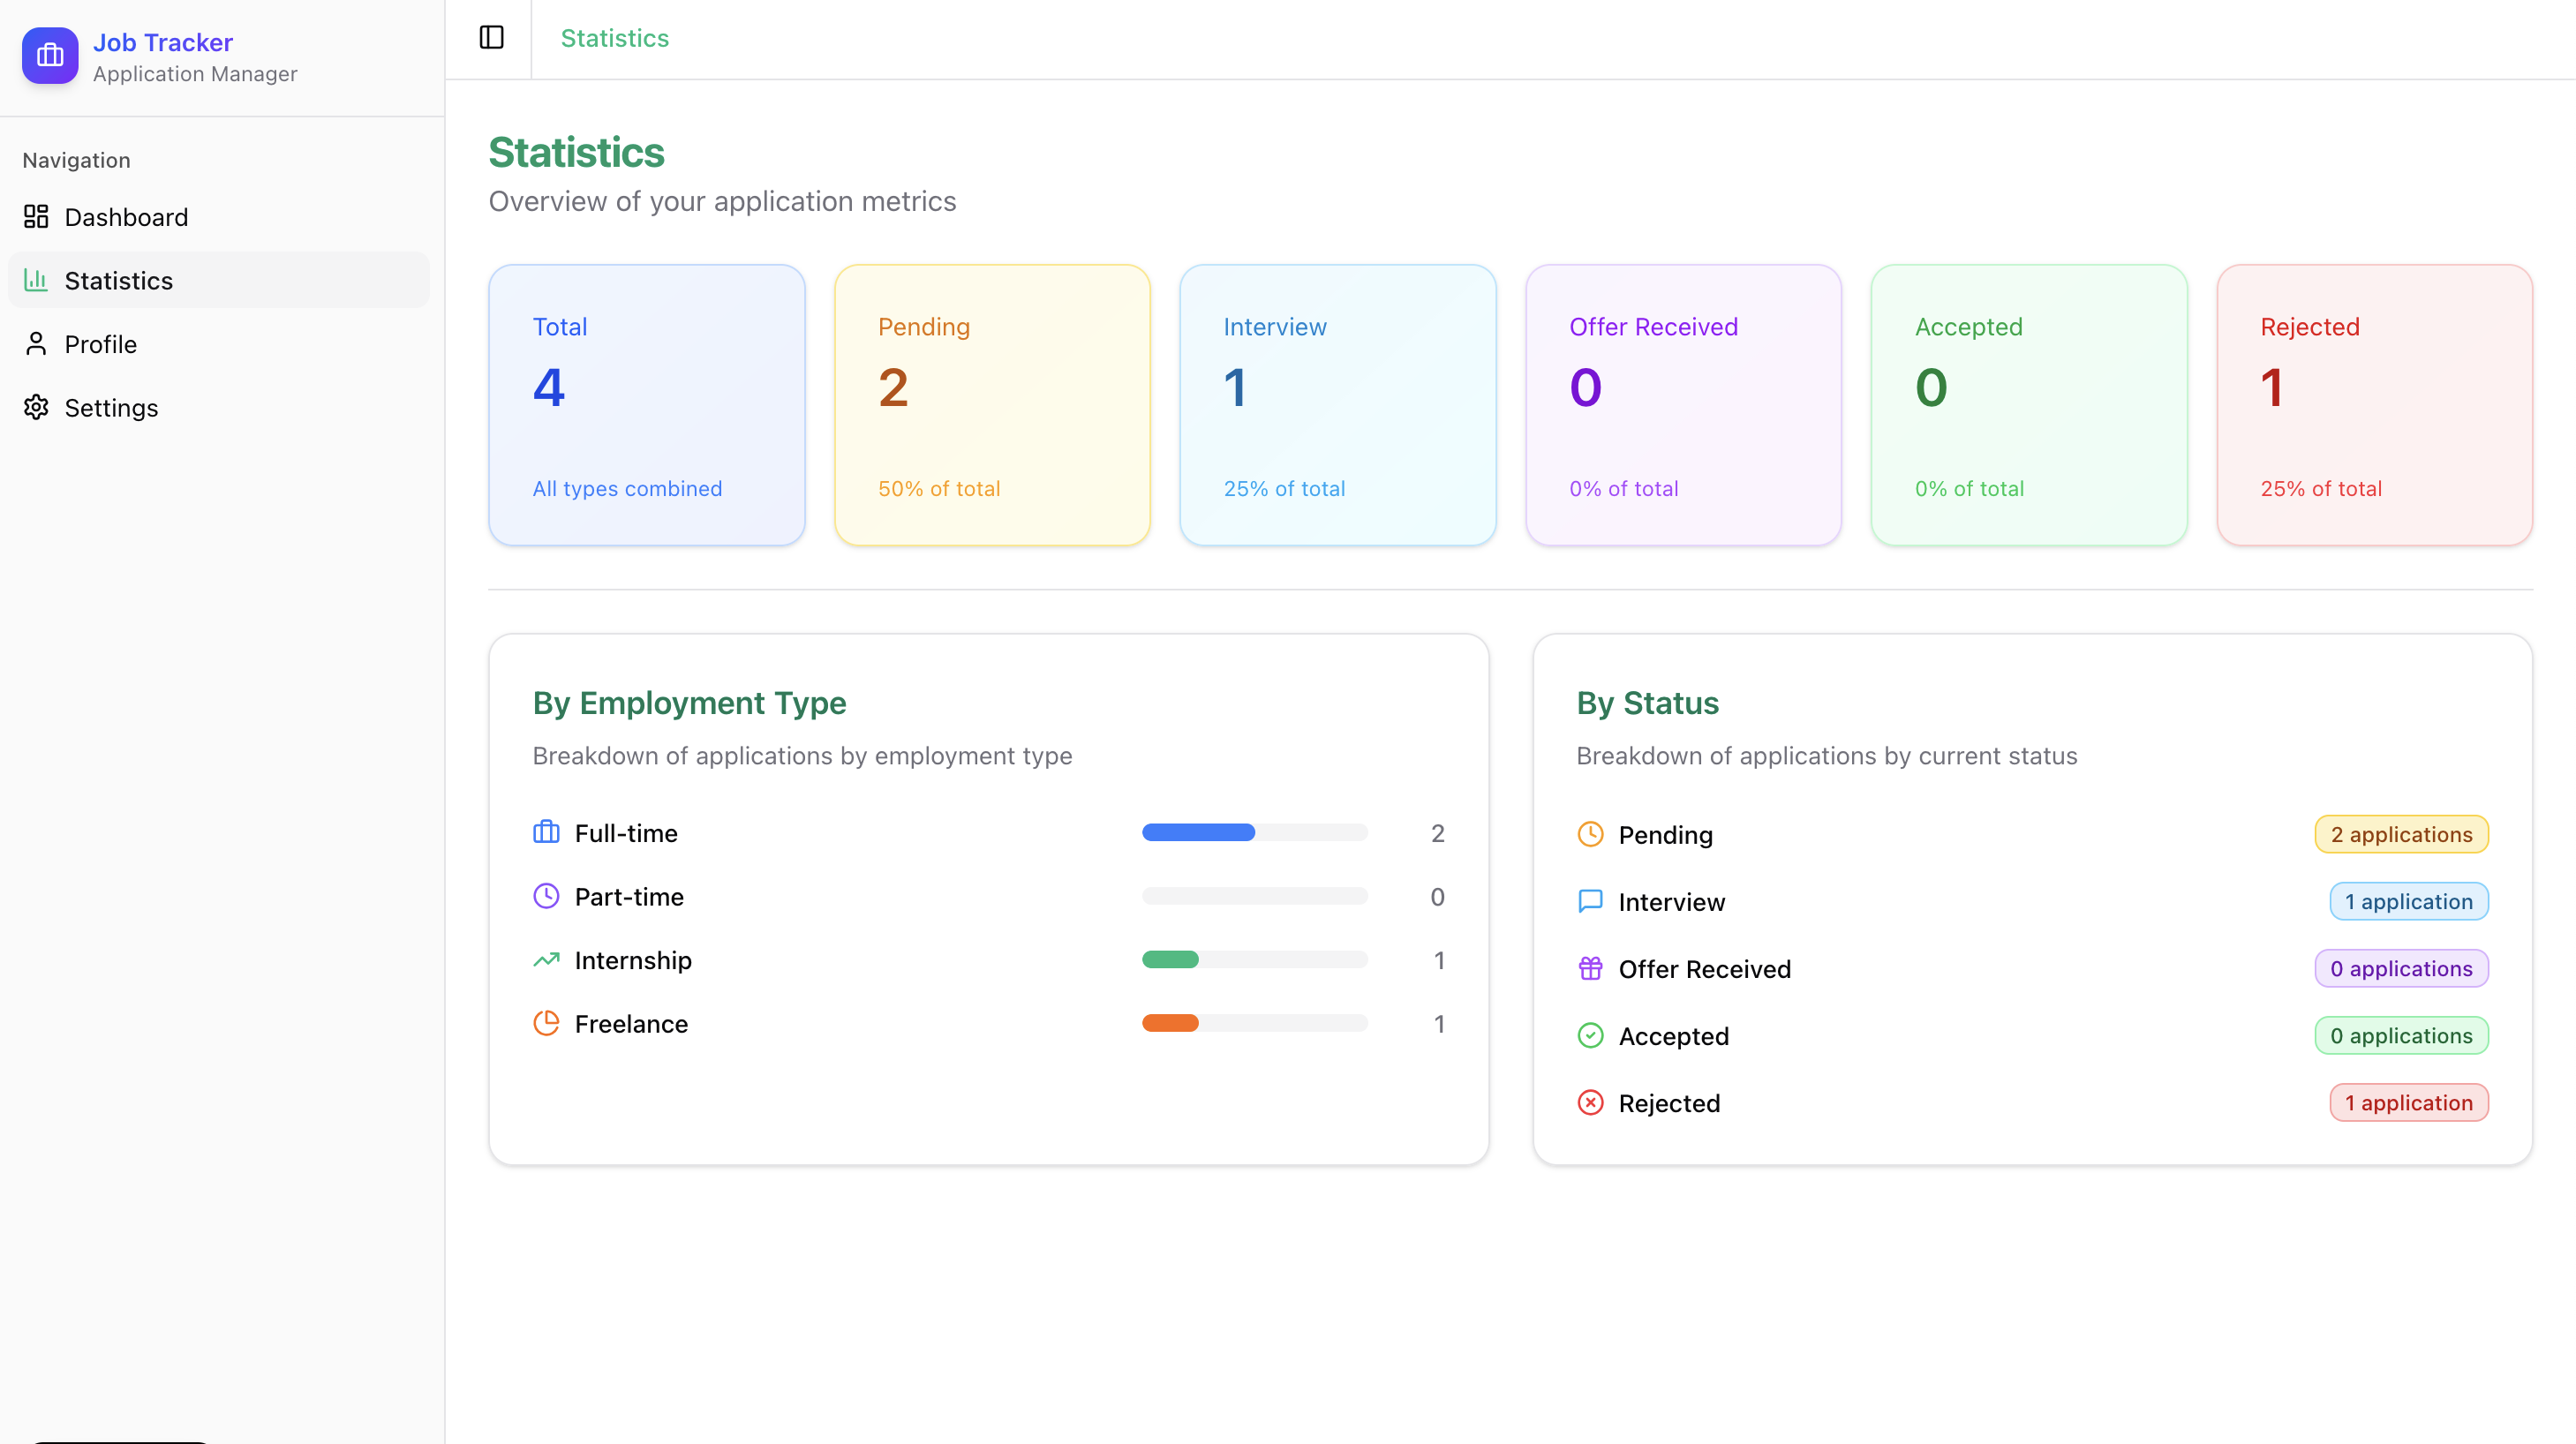Click the "1 application" Rejected badge
2576x1444 pixels.
click(x=2408, y=1102)
